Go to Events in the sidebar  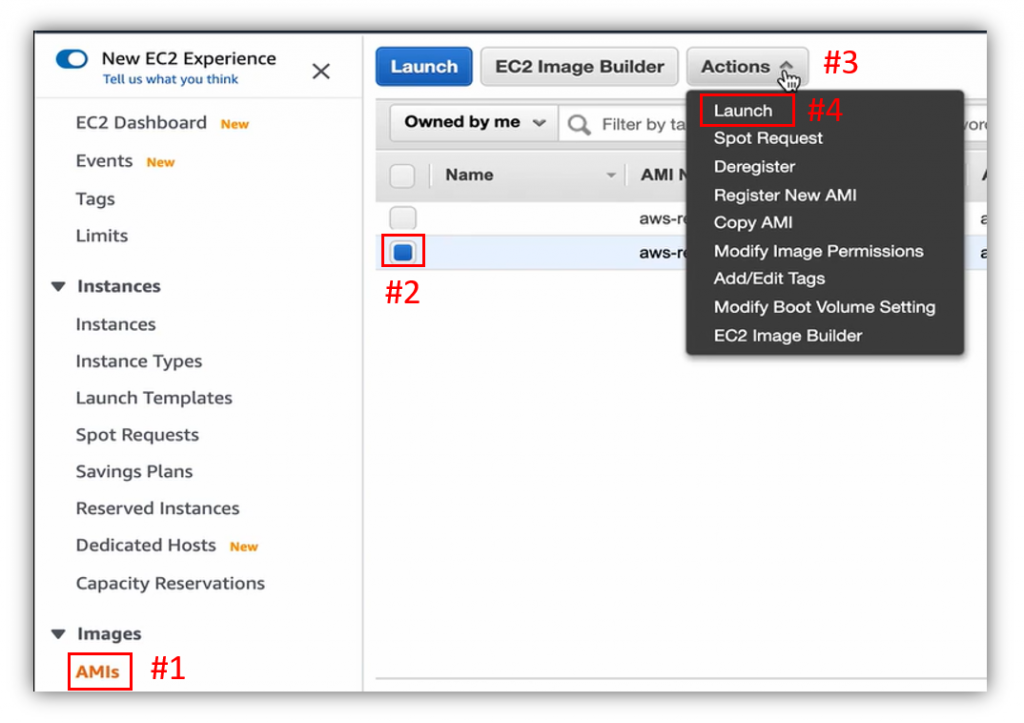[x=104, y=161]
